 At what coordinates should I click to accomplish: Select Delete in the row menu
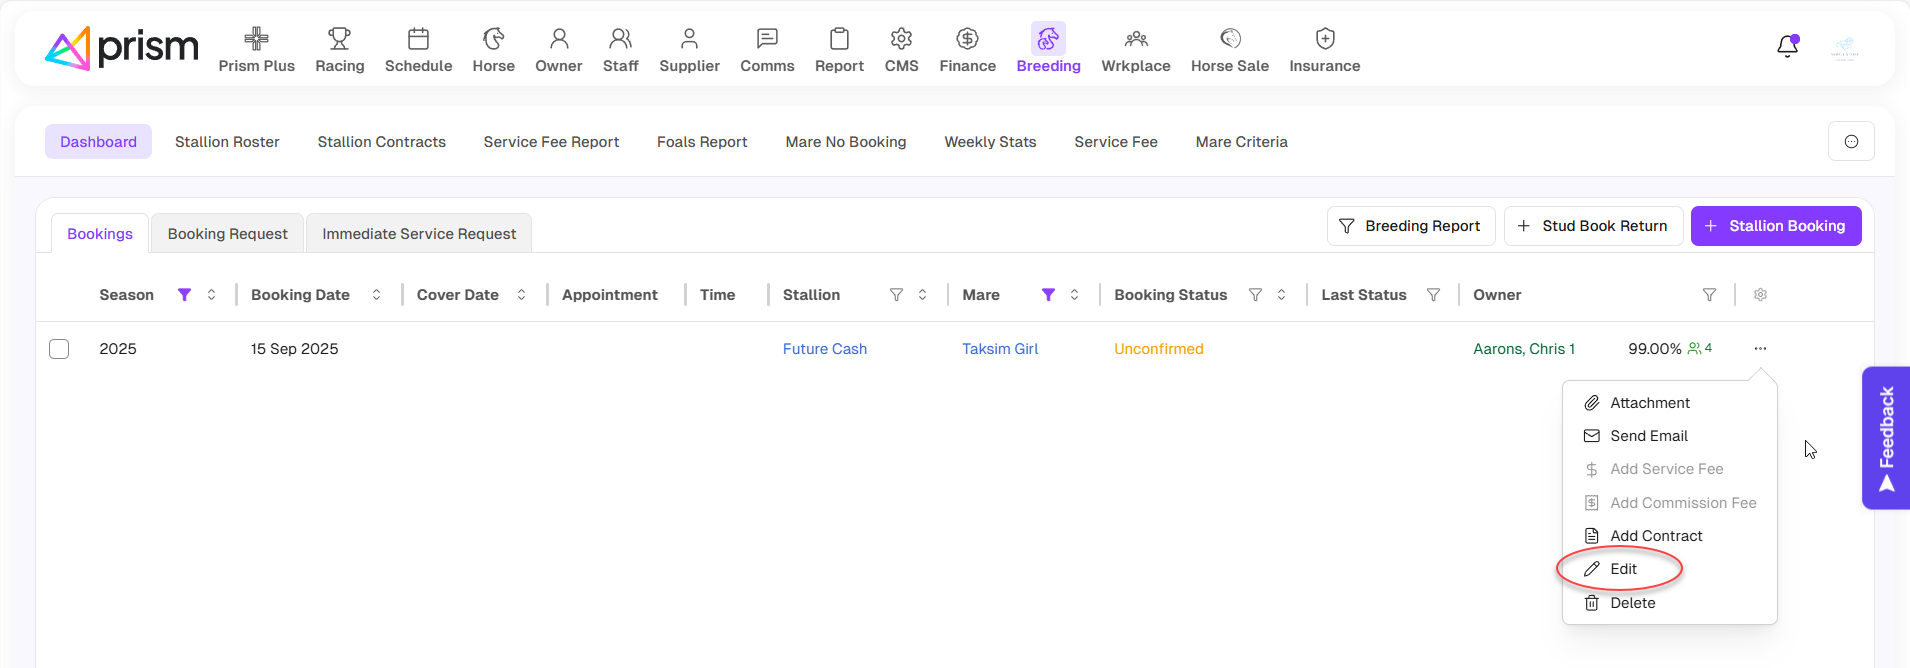[x=1632, y=603]
